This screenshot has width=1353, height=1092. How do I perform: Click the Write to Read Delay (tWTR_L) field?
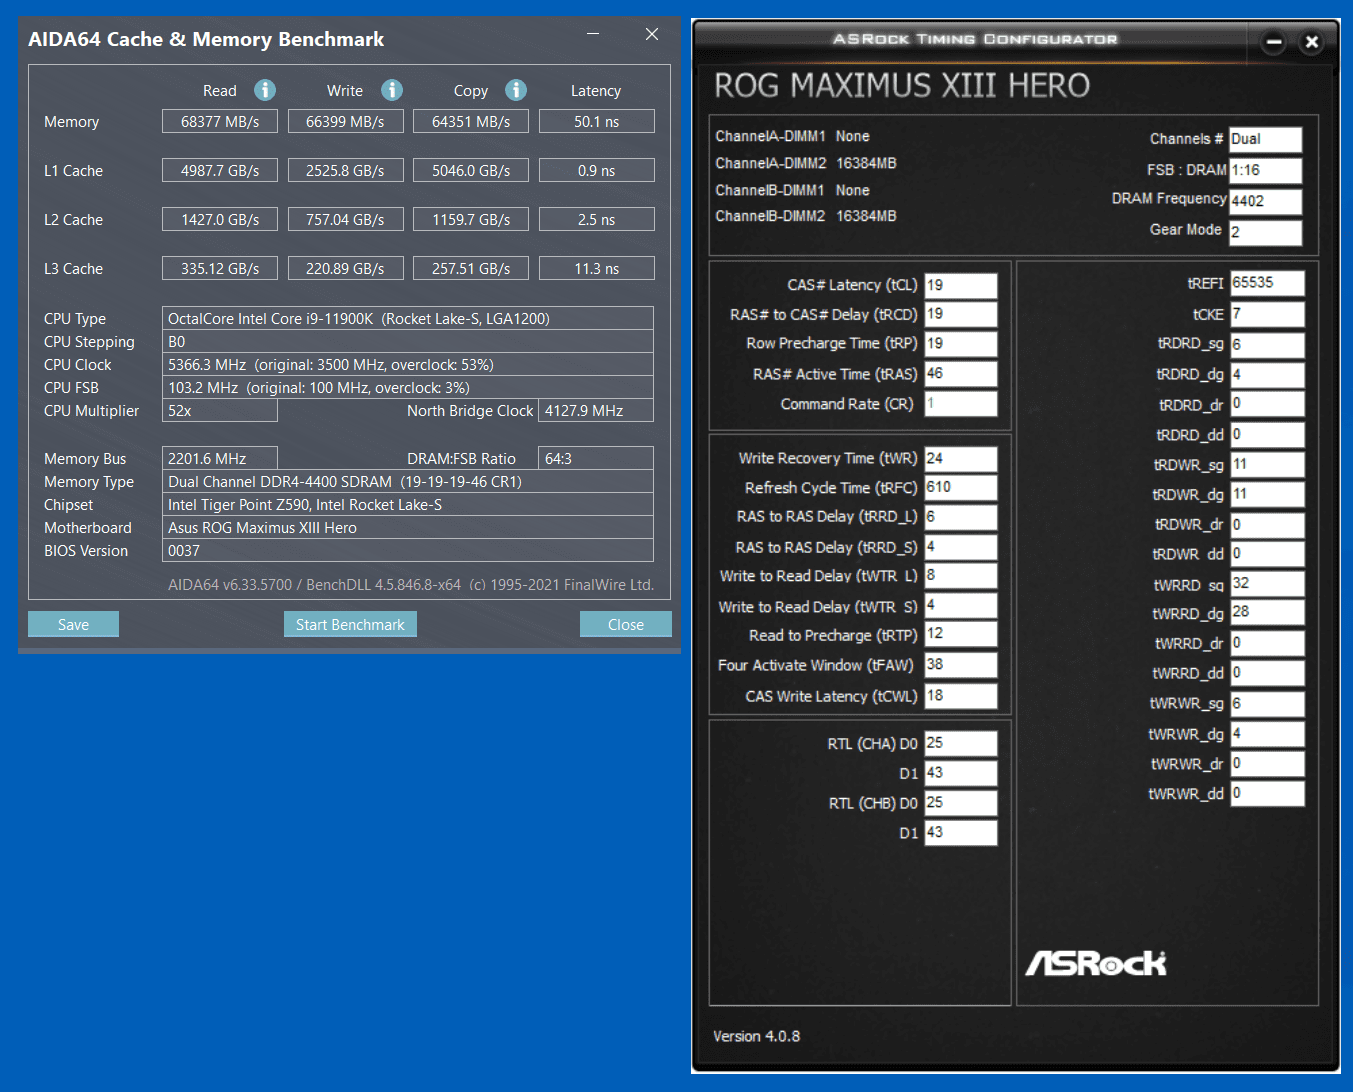pyautogui.click(x=961, y=575)
